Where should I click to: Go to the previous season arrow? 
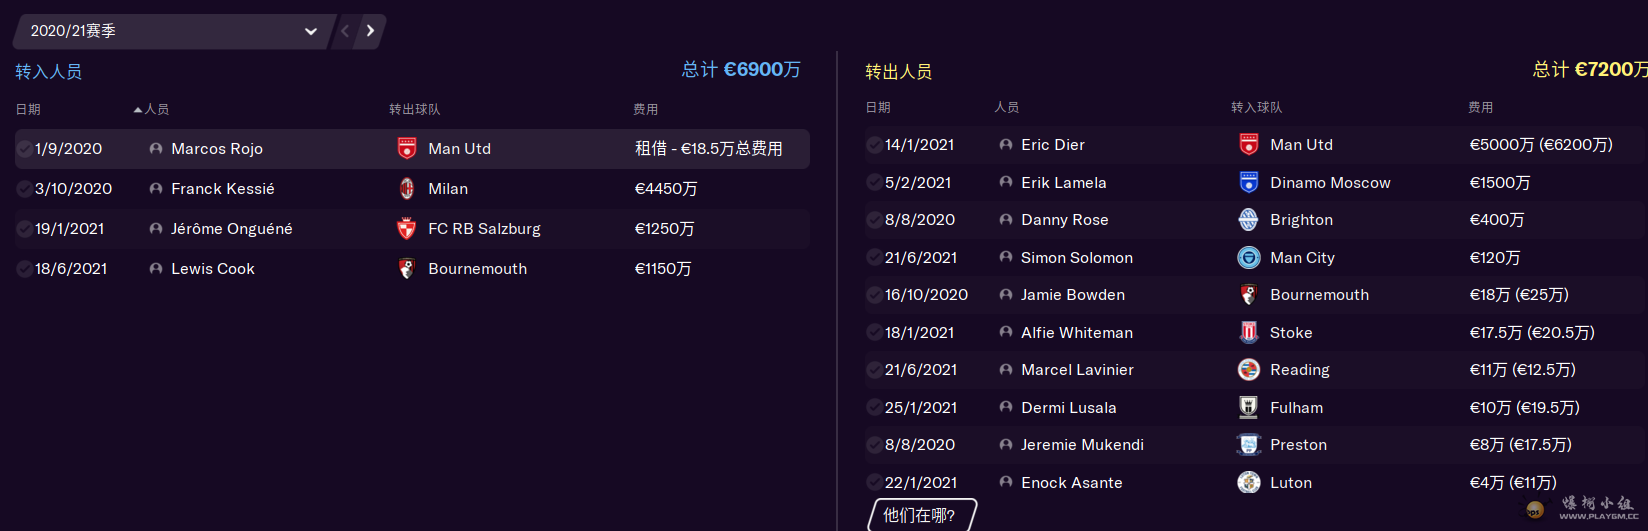345,31
